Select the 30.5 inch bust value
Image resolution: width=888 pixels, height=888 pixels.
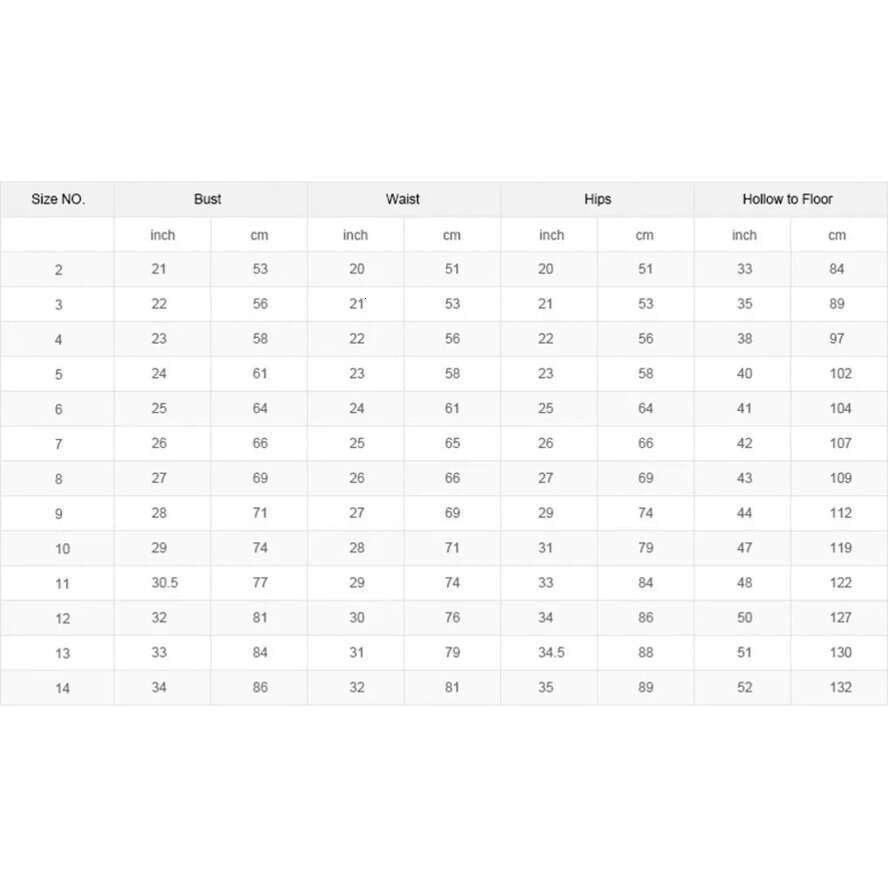164,583
